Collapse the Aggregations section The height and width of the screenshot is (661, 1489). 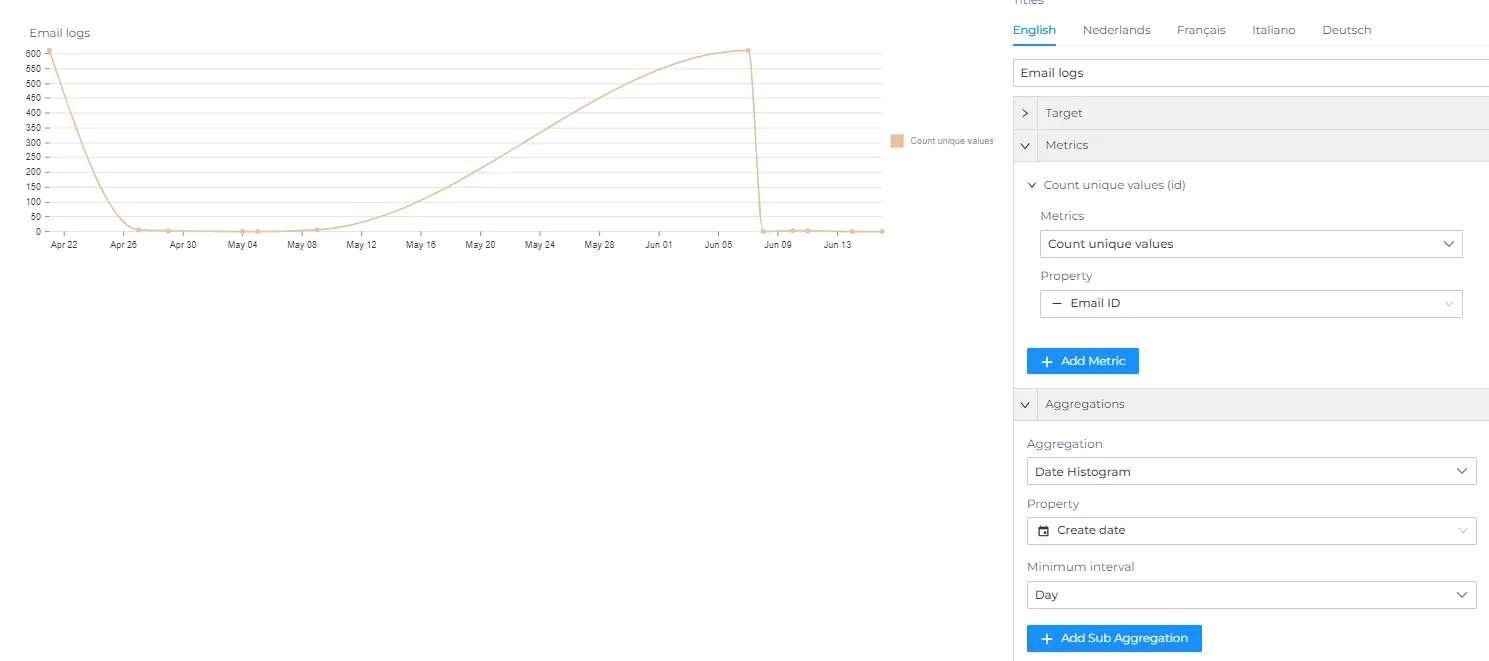point(1251,404)
